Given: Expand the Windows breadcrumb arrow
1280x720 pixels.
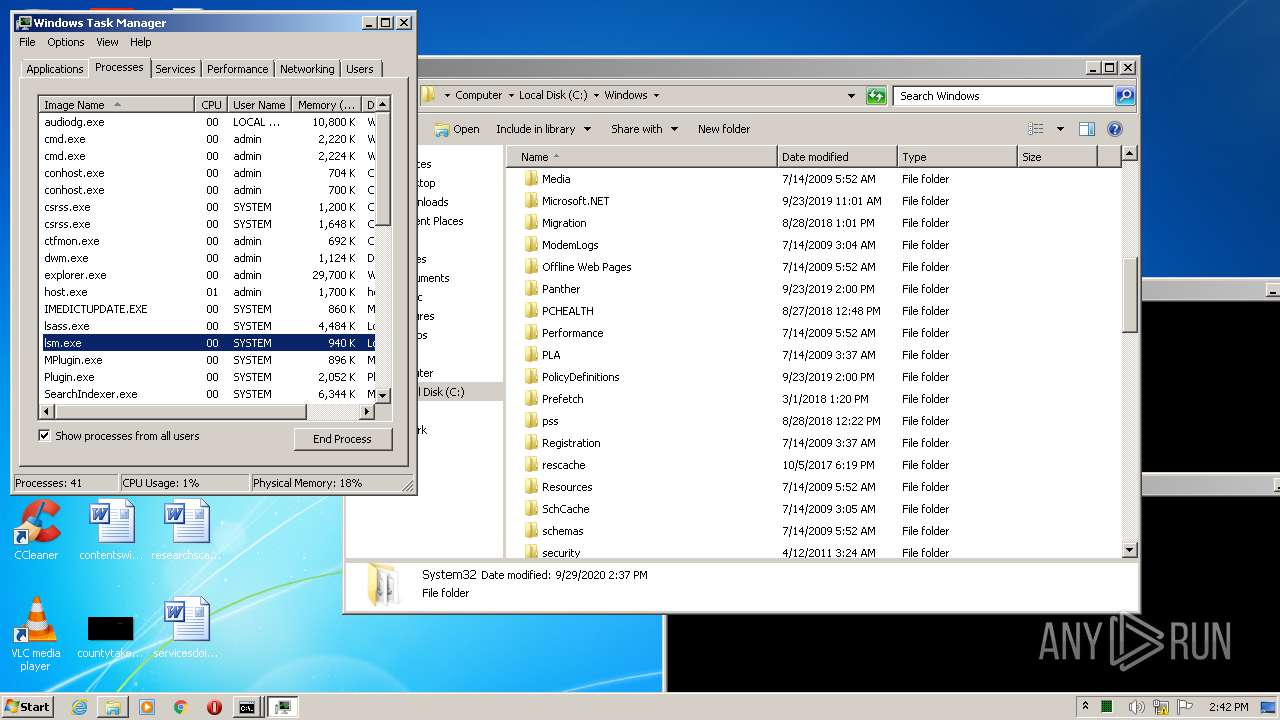Looking at the screenshot, I should click(x=656, y=96).
